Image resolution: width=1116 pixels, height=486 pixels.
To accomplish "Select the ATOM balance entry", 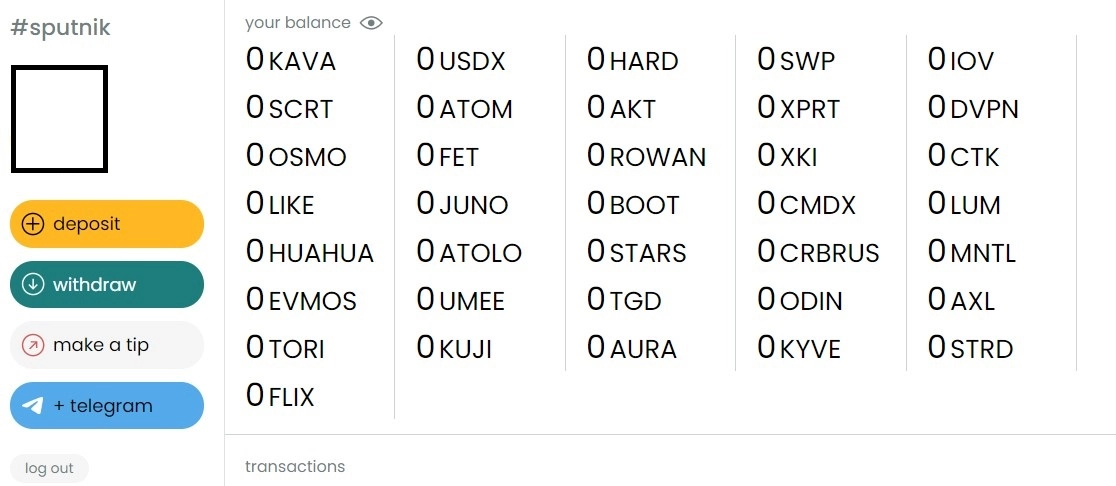I will tap(464, 107).
